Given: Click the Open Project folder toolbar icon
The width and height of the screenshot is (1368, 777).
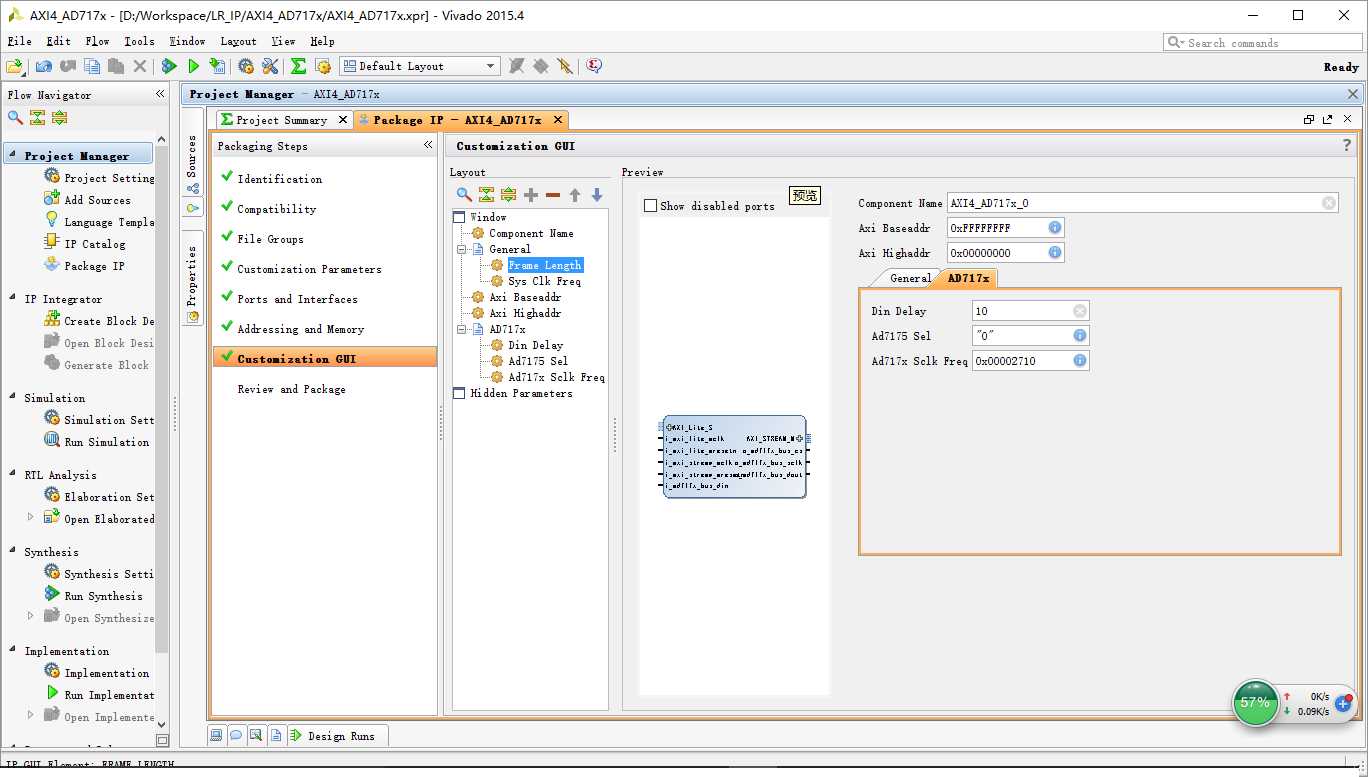Looking at the screenshot, I should pos(14,66).
